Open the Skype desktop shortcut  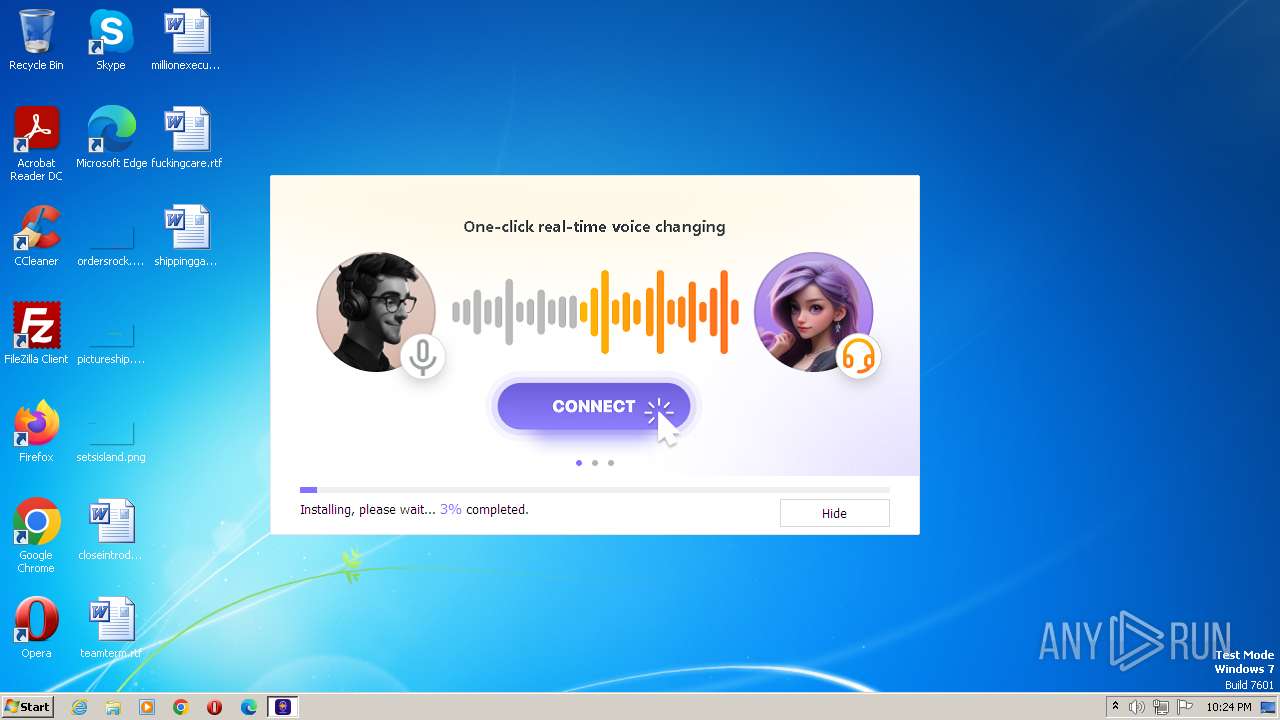[x=110, y=40]
